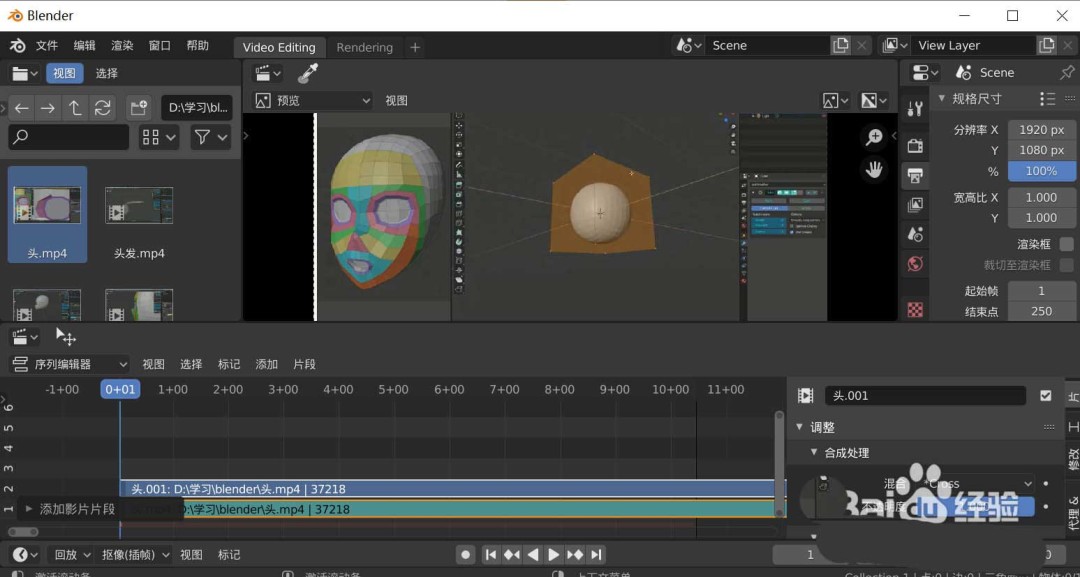
Task: Open the 添加 menu in the sequencer
Action: pyautogui.click(x=265, y=364)
